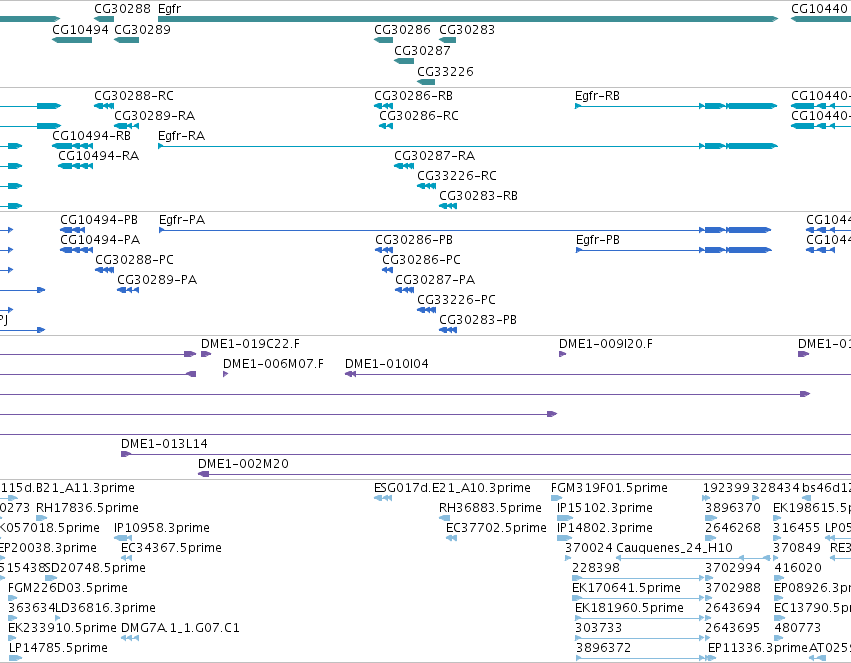Click the ESG017d.E21_A10.3prime EST
This screenshot has height=663, width=851.
tap(383, 498)
